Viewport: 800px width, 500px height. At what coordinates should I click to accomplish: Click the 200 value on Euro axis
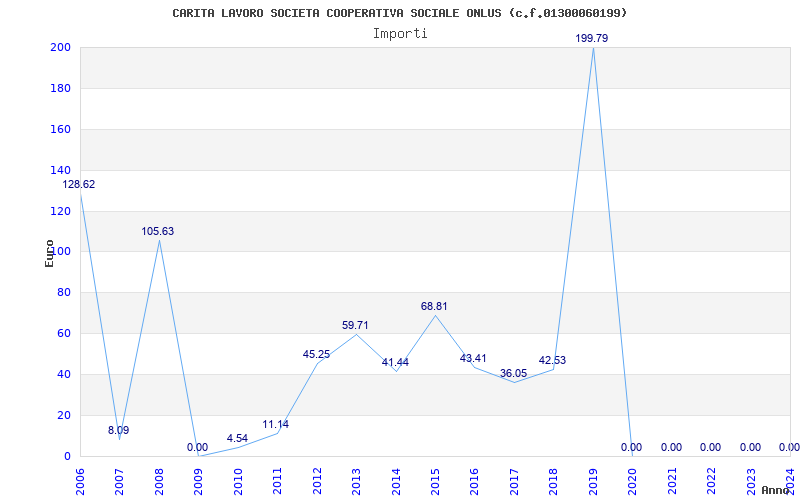[60, 47]
